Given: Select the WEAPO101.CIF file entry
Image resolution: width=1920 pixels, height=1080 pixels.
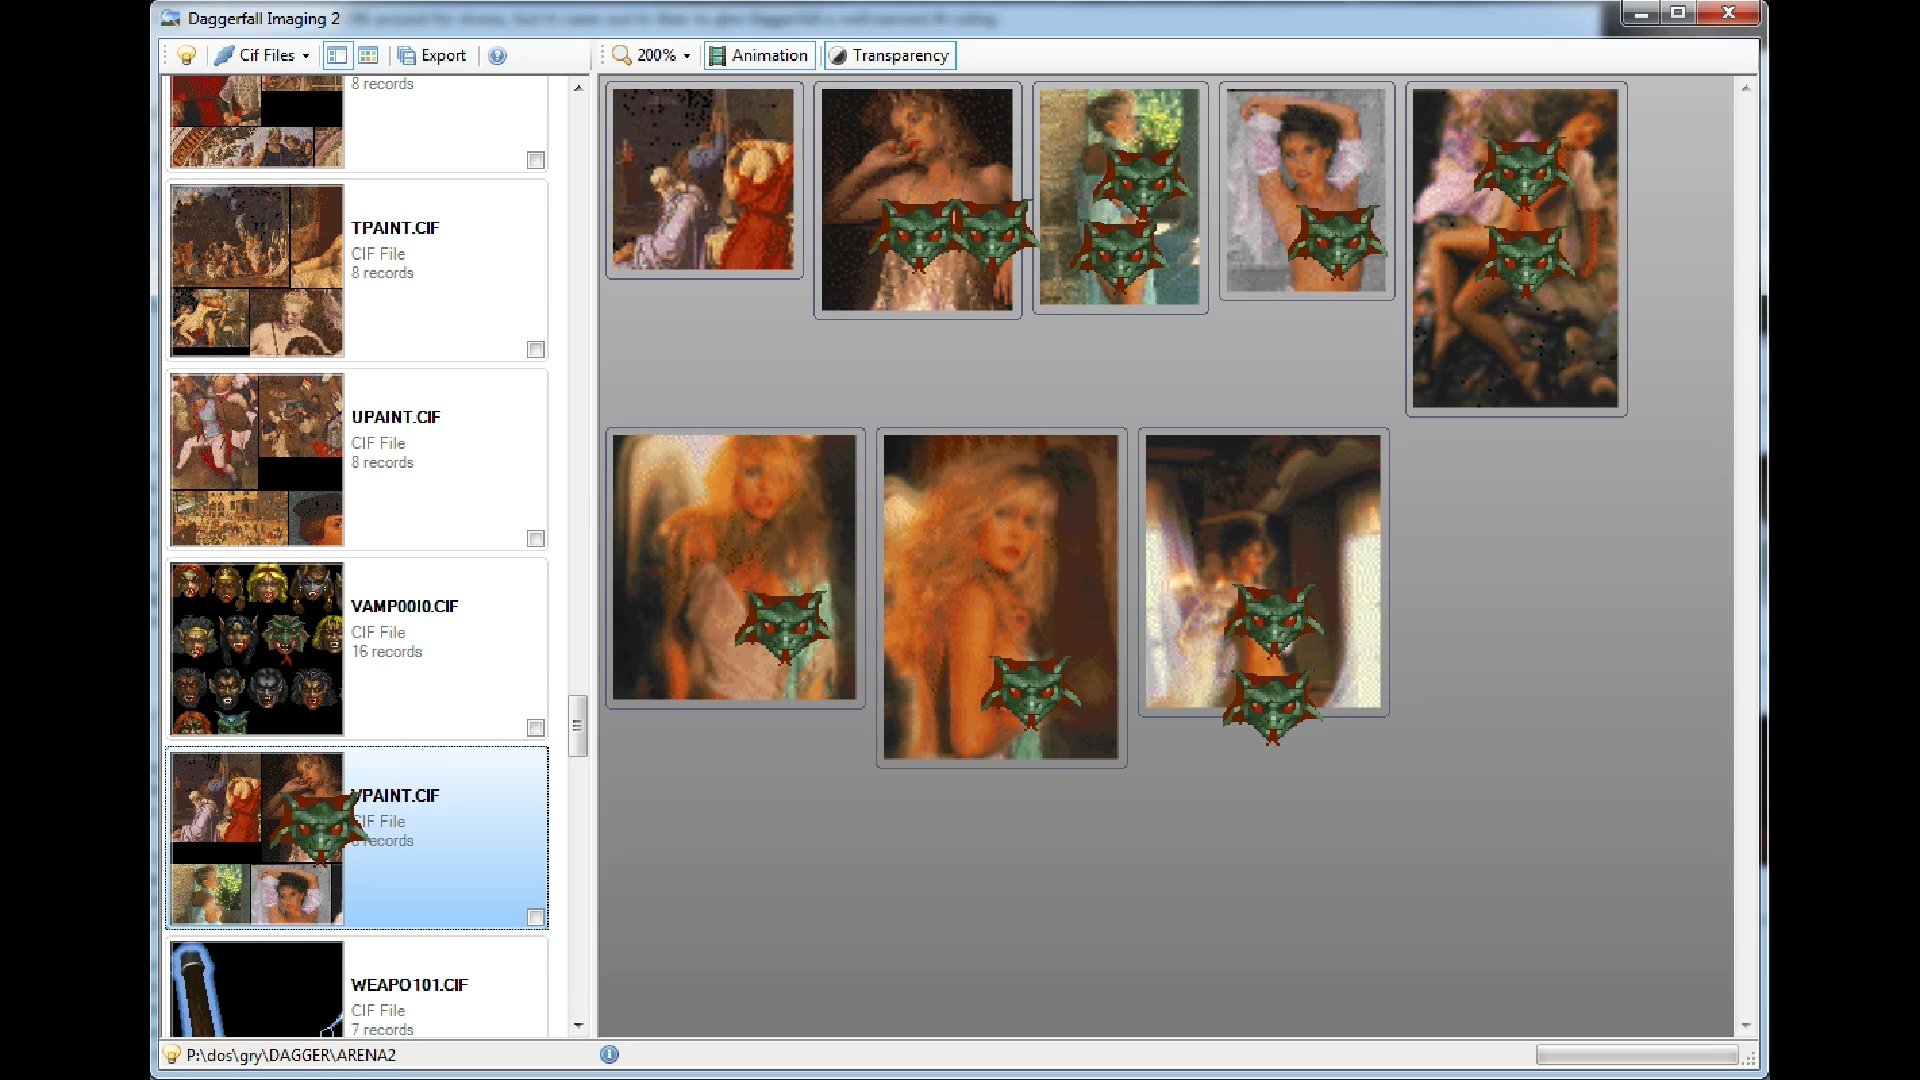Looking at the screenshot, I should (357, 987).
